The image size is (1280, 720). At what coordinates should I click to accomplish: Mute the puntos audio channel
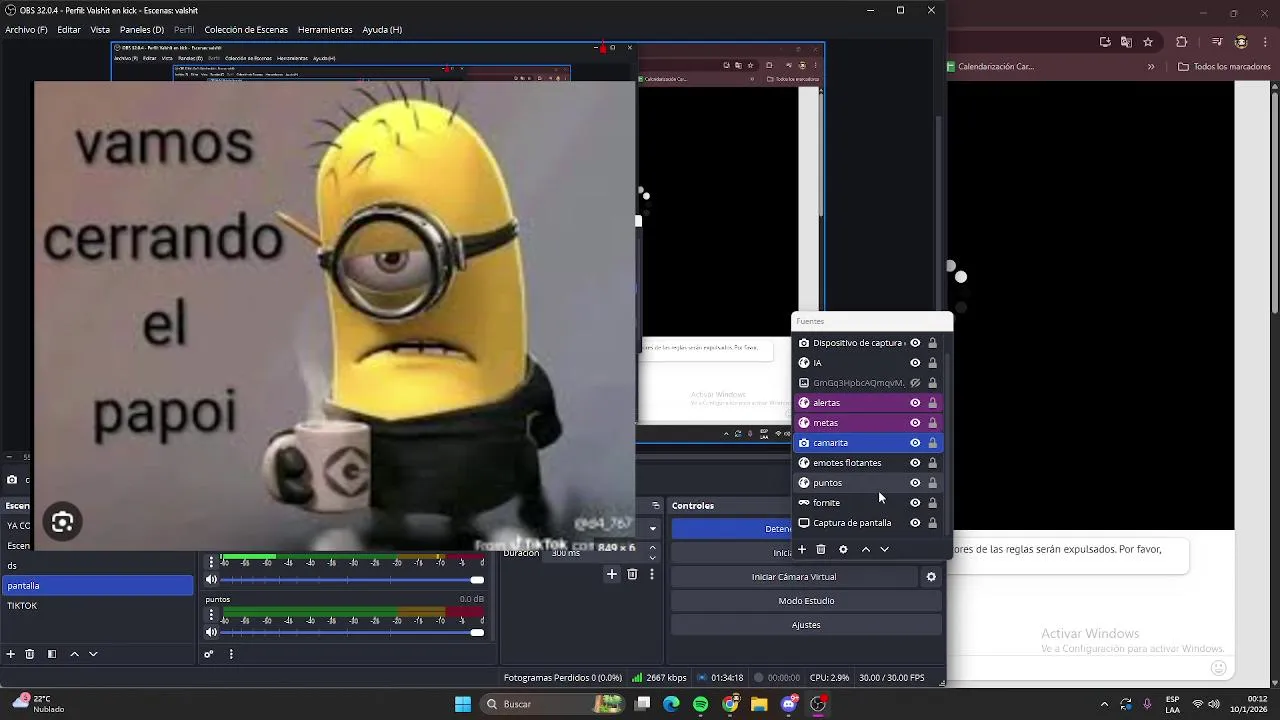coord(211,632)
